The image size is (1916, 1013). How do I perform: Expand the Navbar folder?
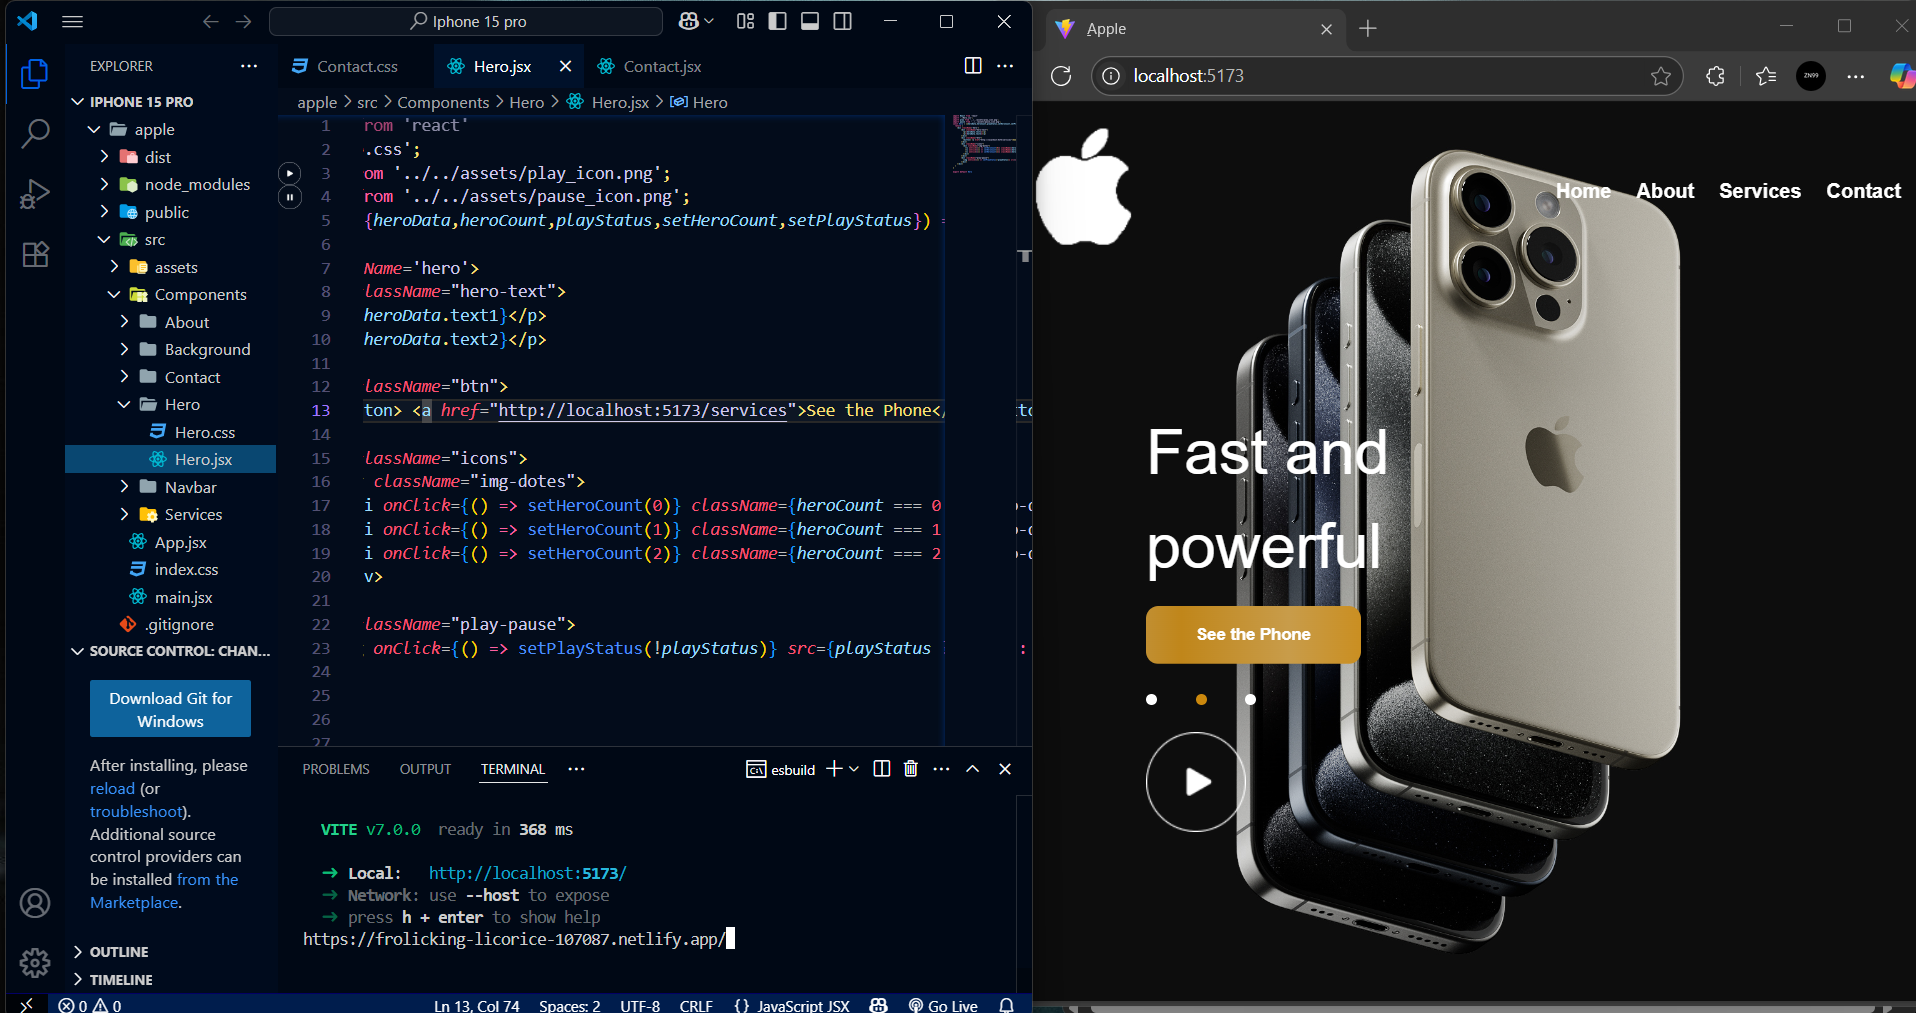(x=190, y=487)
